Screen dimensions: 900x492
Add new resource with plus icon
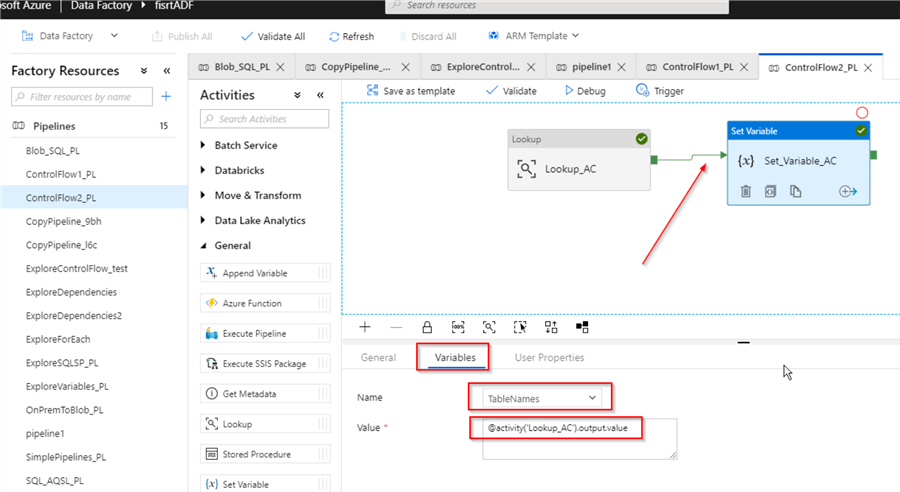(166, 96)
